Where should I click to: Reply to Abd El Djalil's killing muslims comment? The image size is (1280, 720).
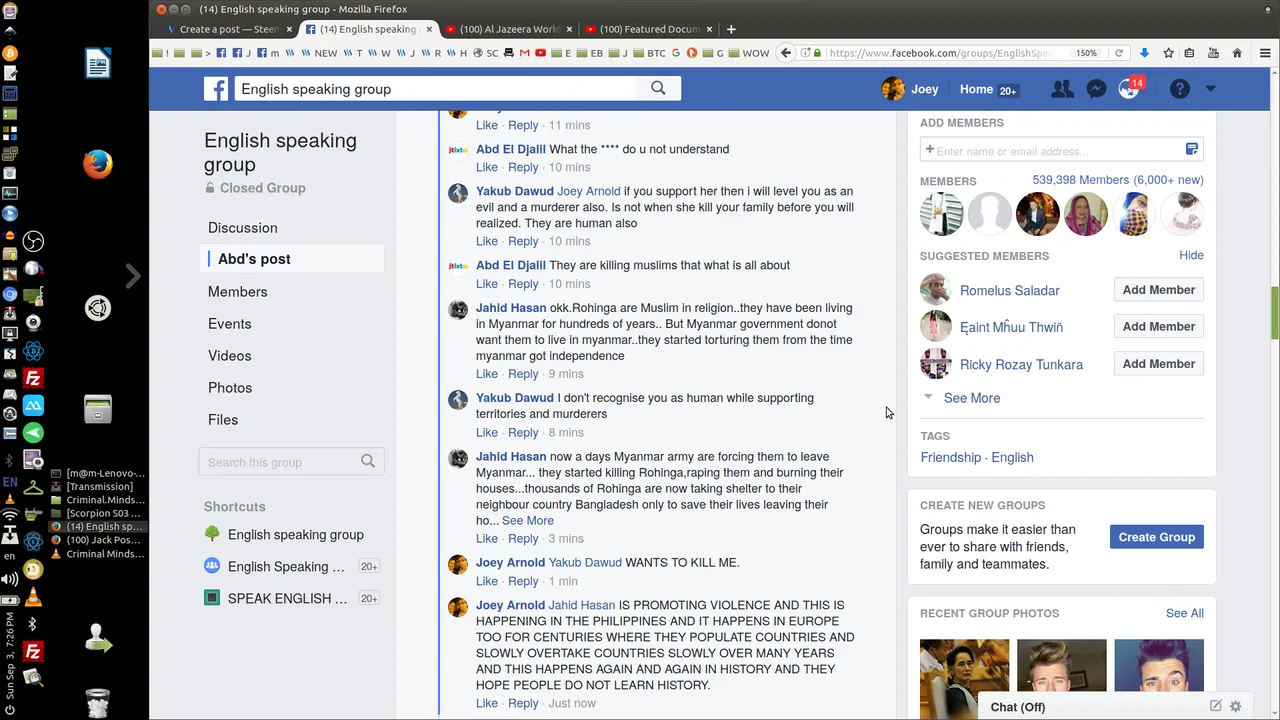pos(523,284)
